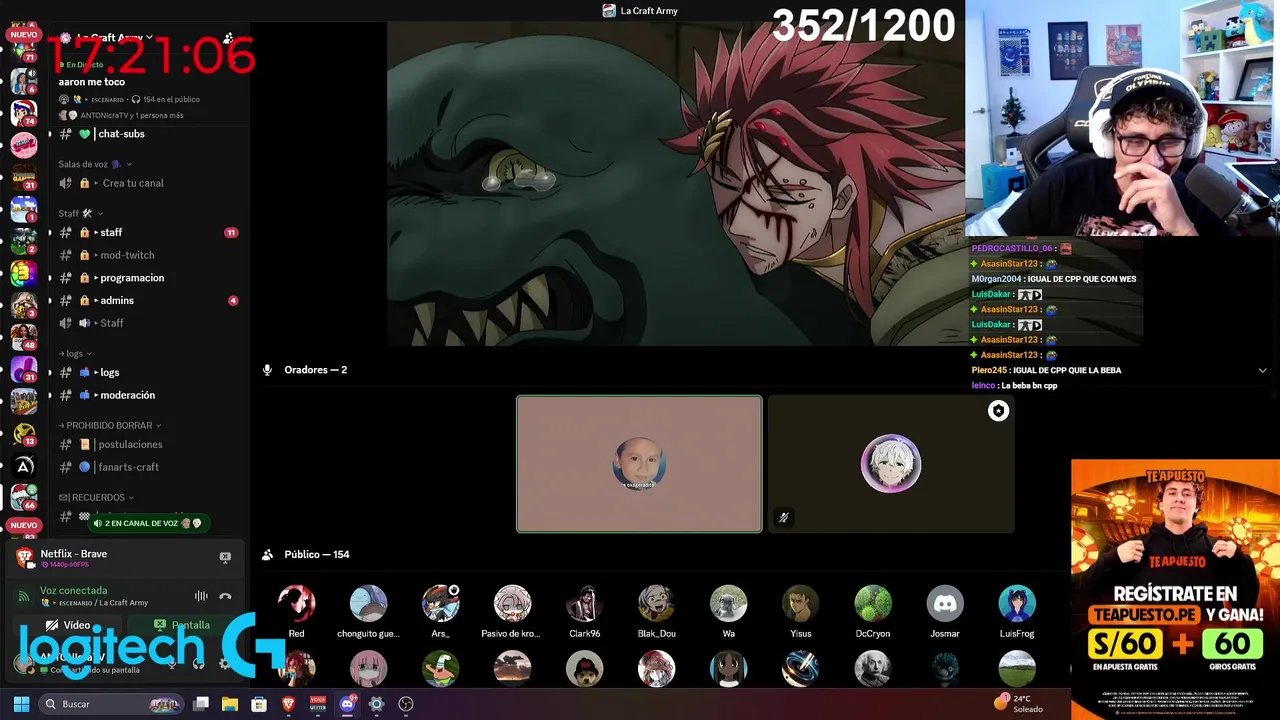Open user settings gear icon
Screen dimensions: 1280x720
[x=224, y=663]
